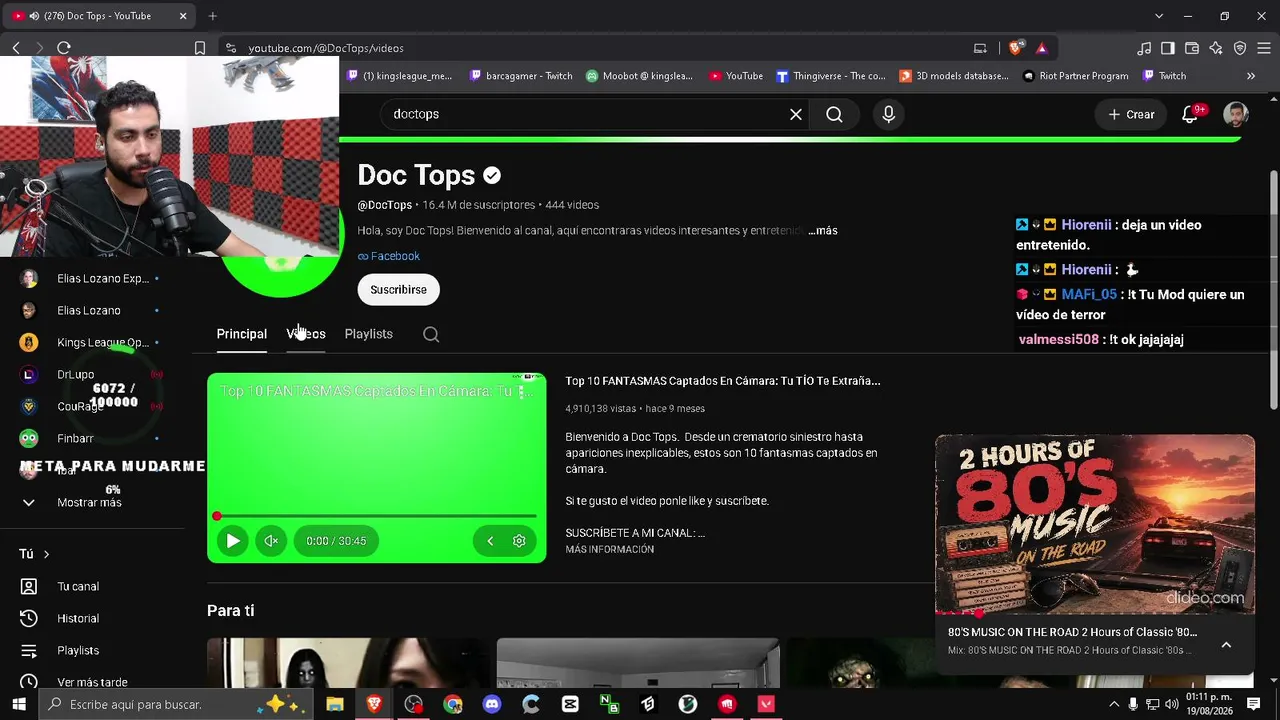Expand the channel description with ...más
This screenshot has width=1280, height=720.
click(x=823, y=230)
